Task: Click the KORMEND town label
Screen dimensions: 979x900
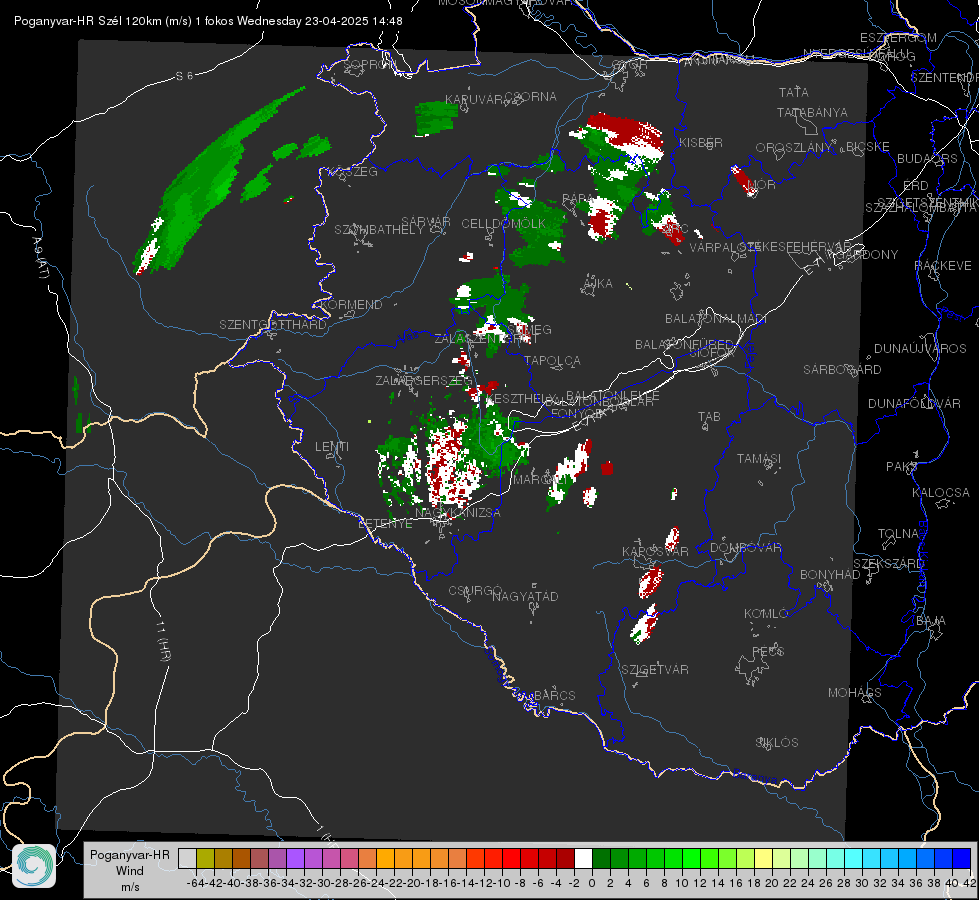Action: coord(350,305)
